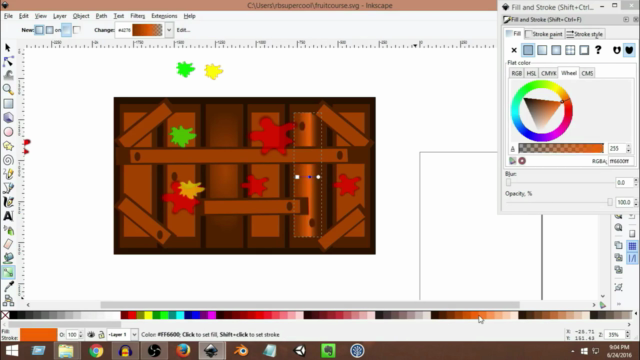Toggle create gradient on fill

[67, 30]
